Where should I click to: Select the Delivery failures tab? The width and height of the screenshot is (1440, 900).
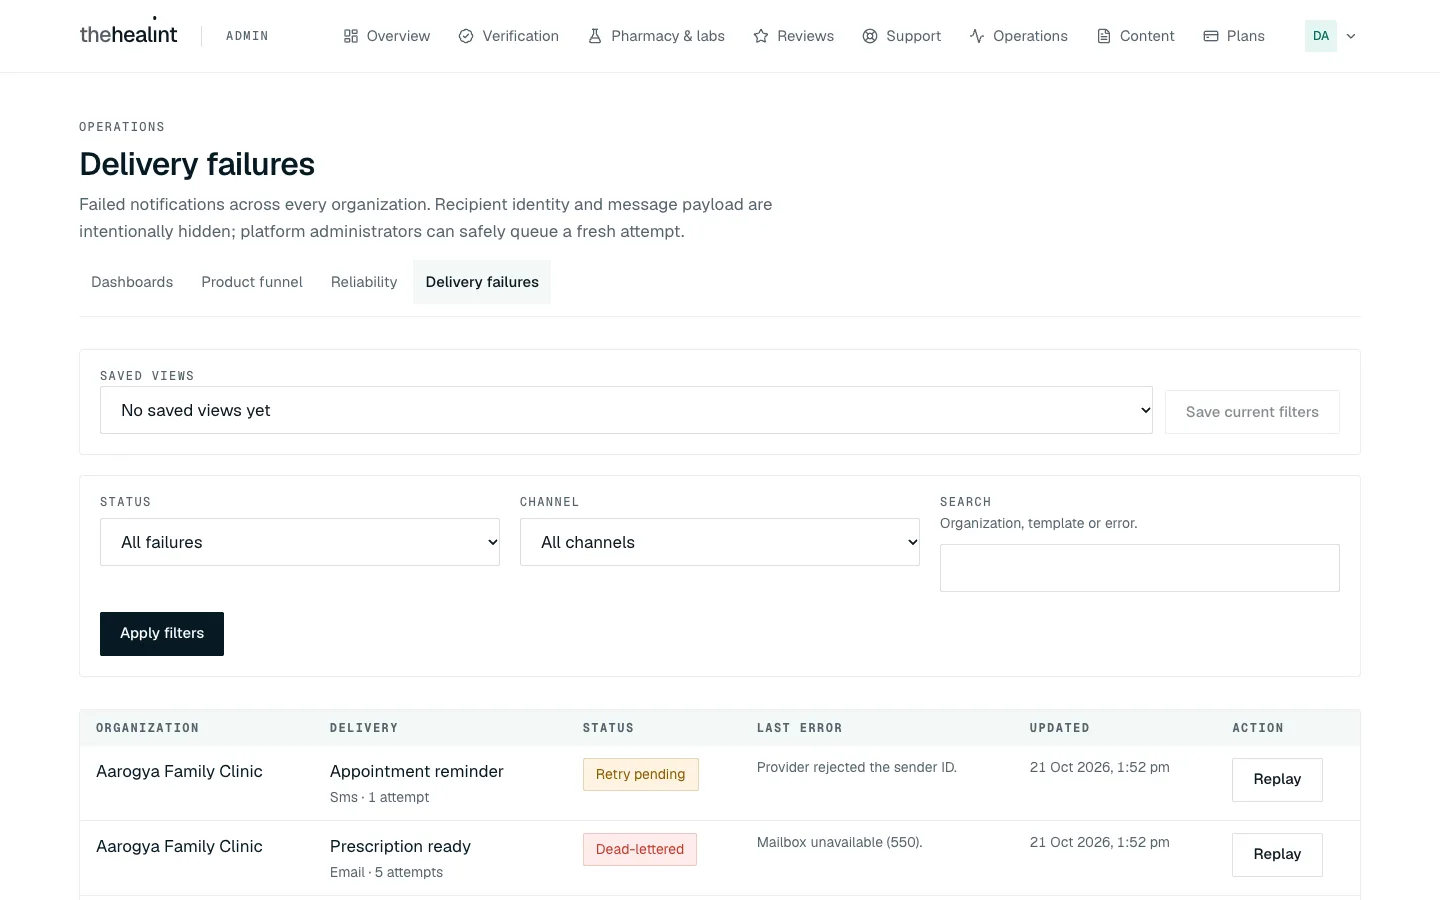tap(482, 282)
